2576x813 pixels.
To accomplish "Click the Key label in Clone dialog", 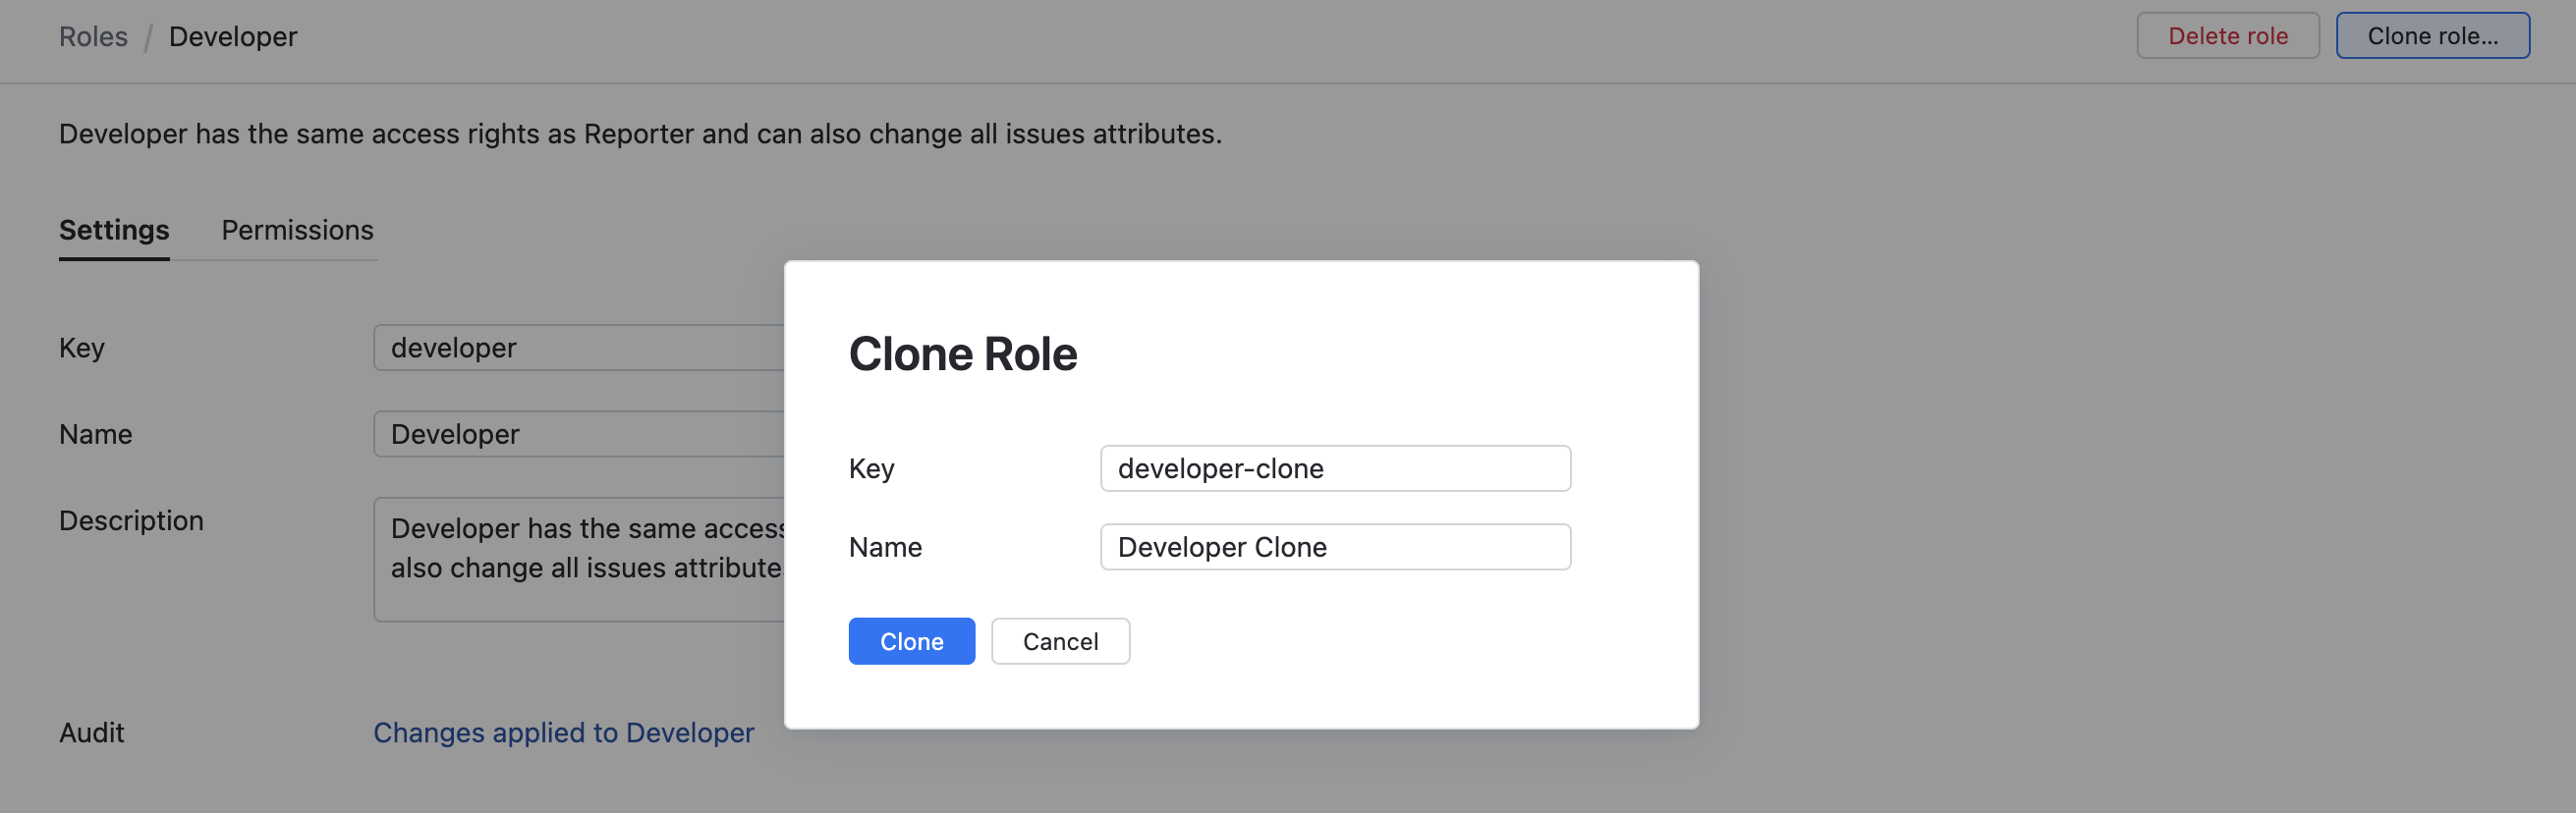I will (871, 468).
